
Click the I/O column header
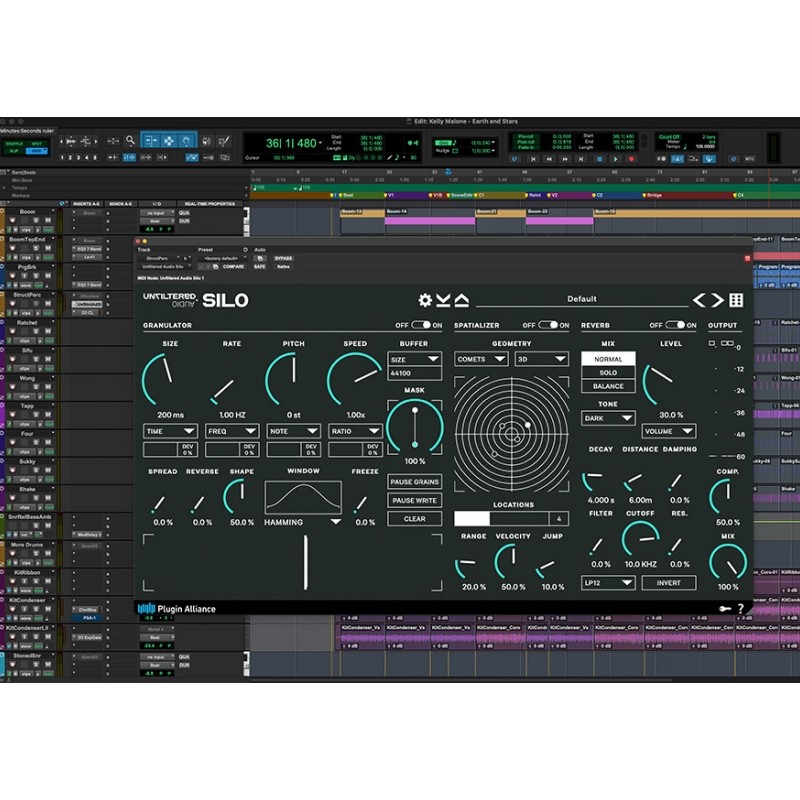pyautogui.click(x=157, y=204)
